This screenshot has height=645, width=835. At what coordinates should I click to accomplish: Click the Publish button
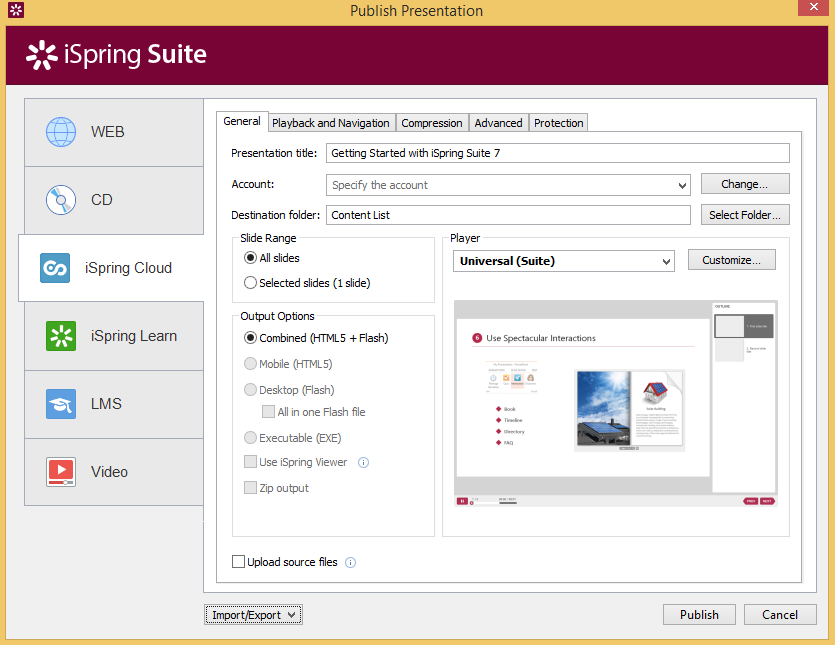point(699,615)
